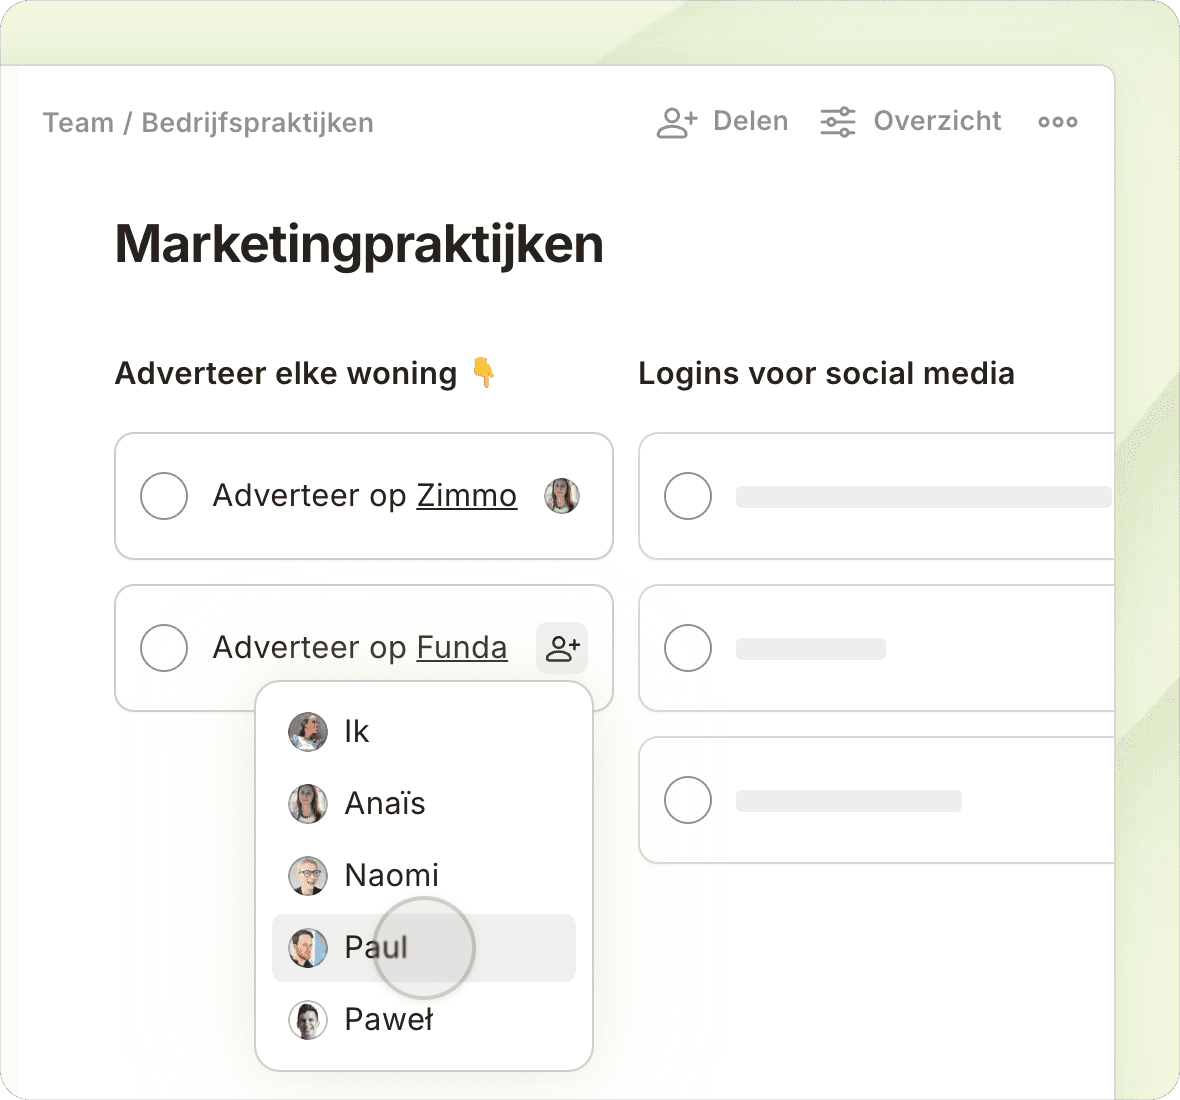Screen dimensions: 1180x1100
Task: Tick the first Logins voor social media task
Action: pyautogui.click(x=688, y=496)
